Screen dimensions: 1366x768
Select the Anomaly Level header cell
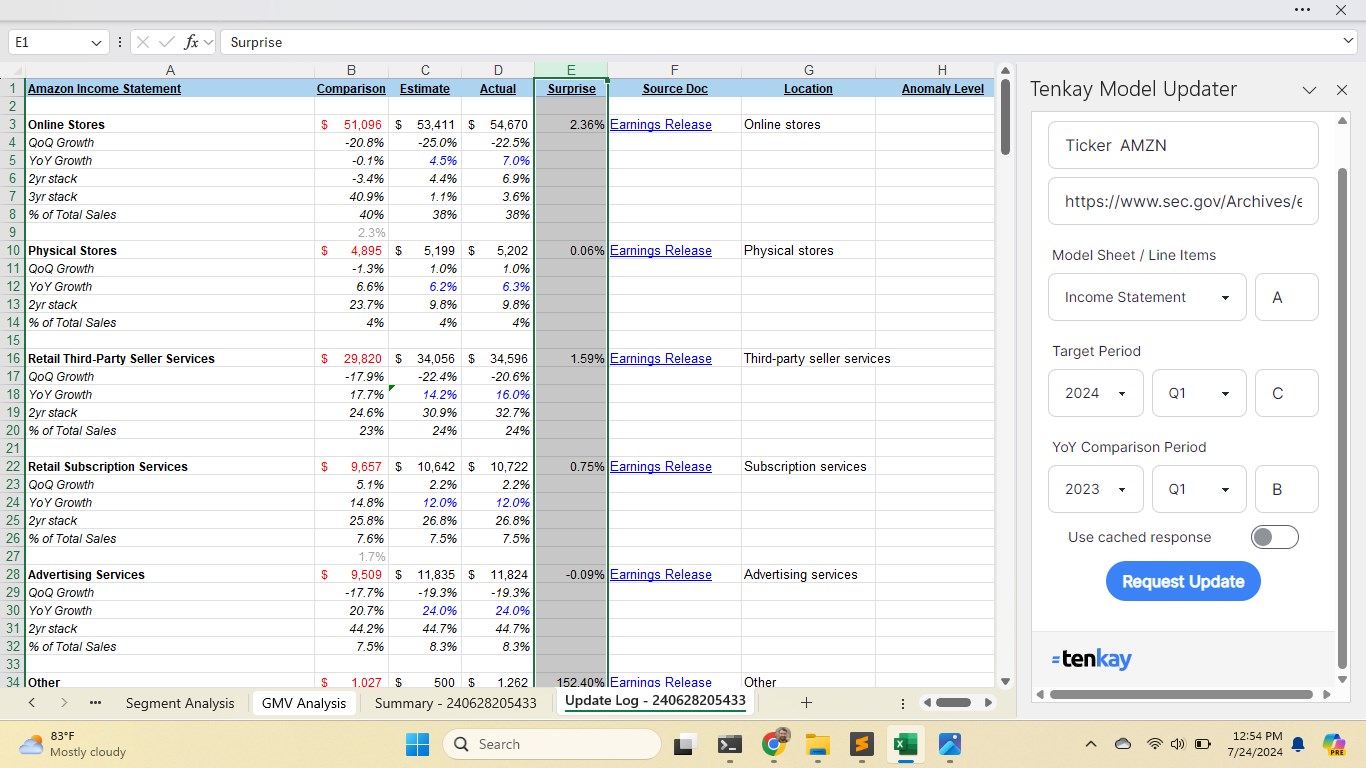tap(942, 89)
